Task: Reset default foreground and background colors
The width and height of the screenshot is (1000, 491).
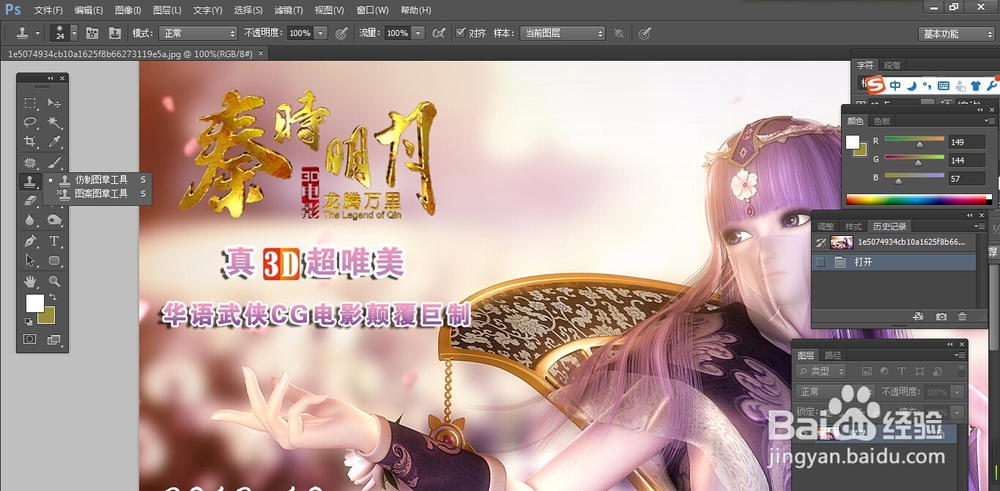Action: tap(29, 321)
